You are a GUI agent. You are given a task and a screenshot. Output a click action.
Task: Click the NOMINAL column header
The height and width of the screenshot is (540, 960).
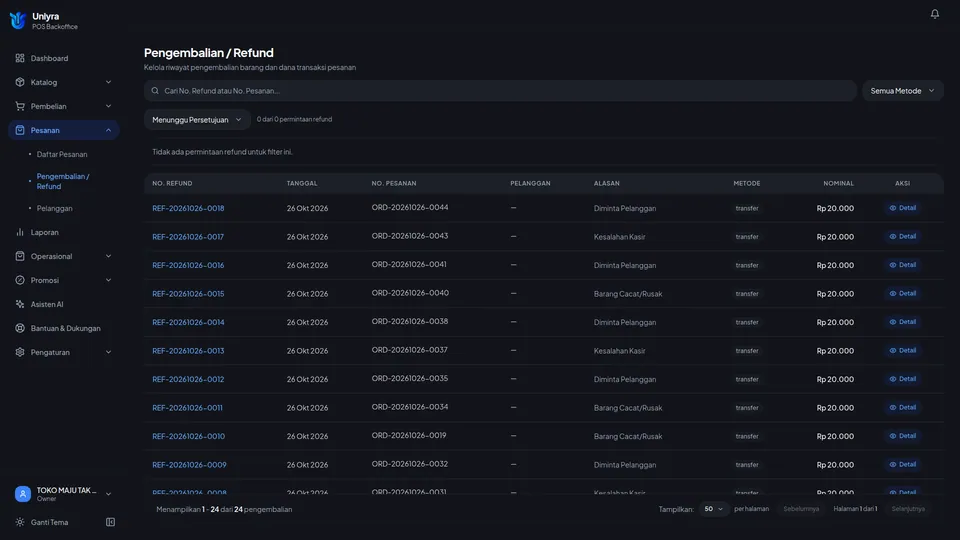[x=838, y=183]
